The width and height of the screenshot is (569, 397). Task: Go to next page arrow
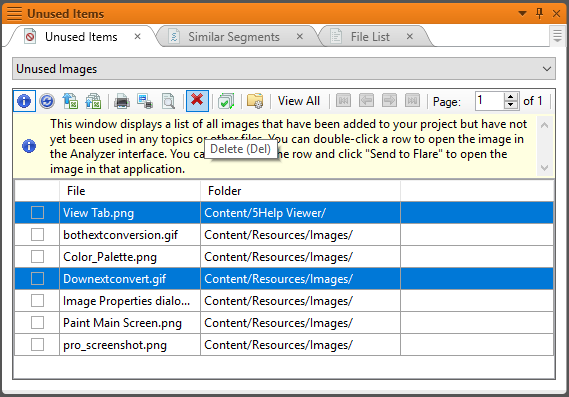pos(389,100)
